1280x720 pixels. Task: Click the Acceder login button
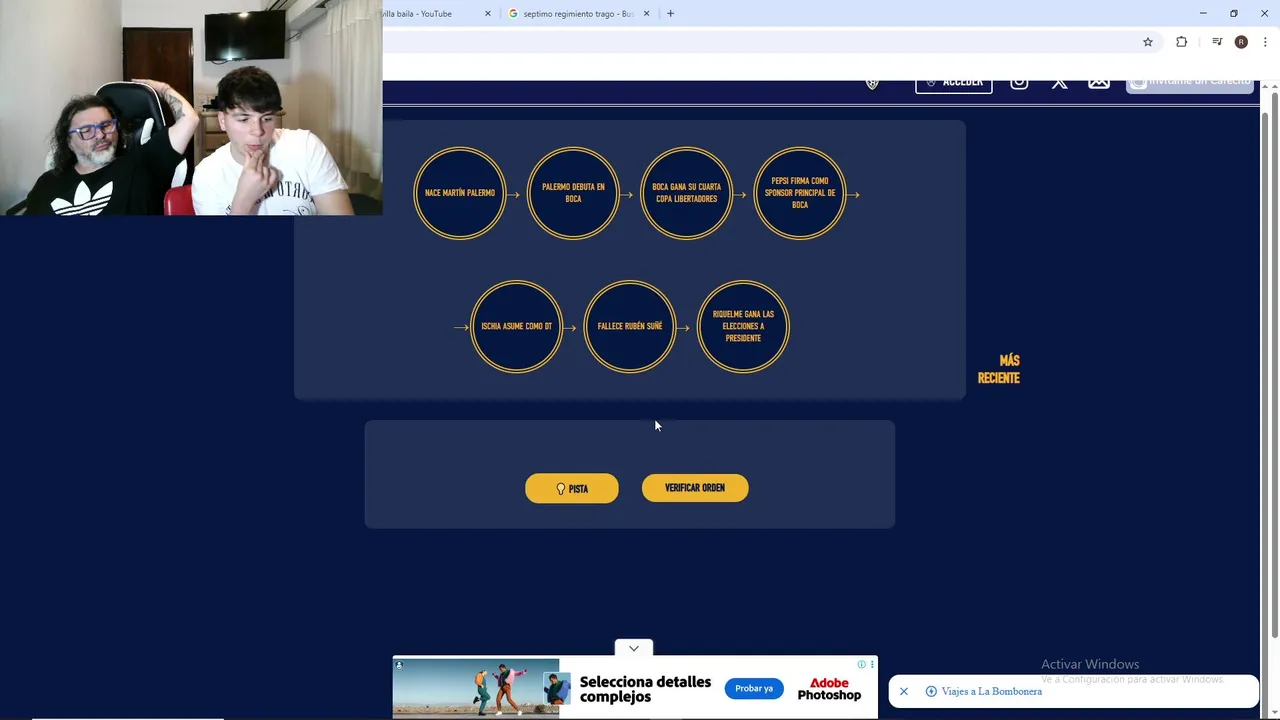point(954,86)
